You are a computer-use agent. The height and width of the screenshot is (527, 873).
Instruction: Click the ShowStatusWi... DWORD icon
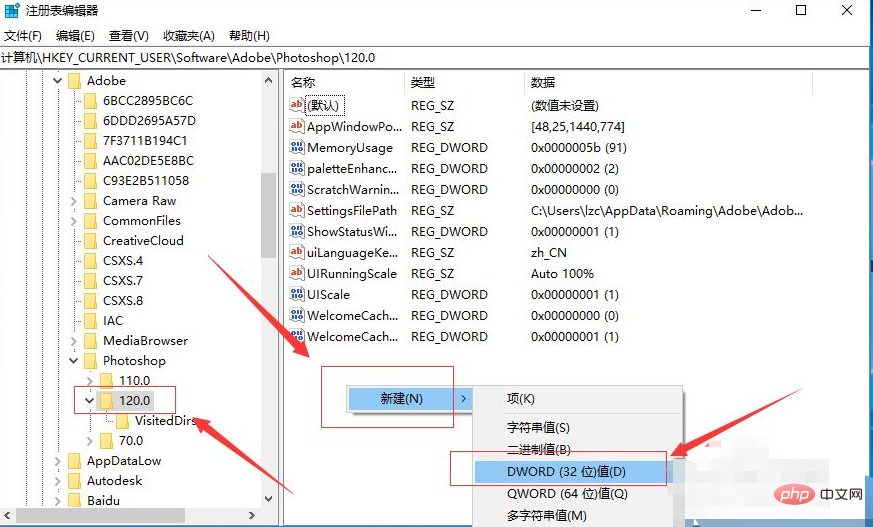pos(297,231)
